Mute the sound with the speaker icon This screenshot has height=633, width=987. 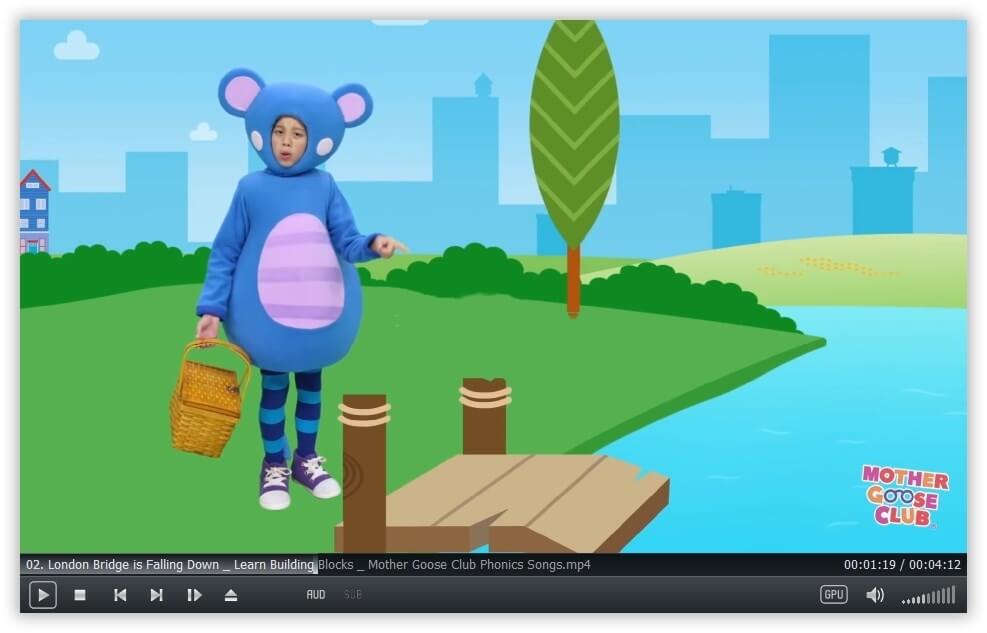[x=874, y=595]
